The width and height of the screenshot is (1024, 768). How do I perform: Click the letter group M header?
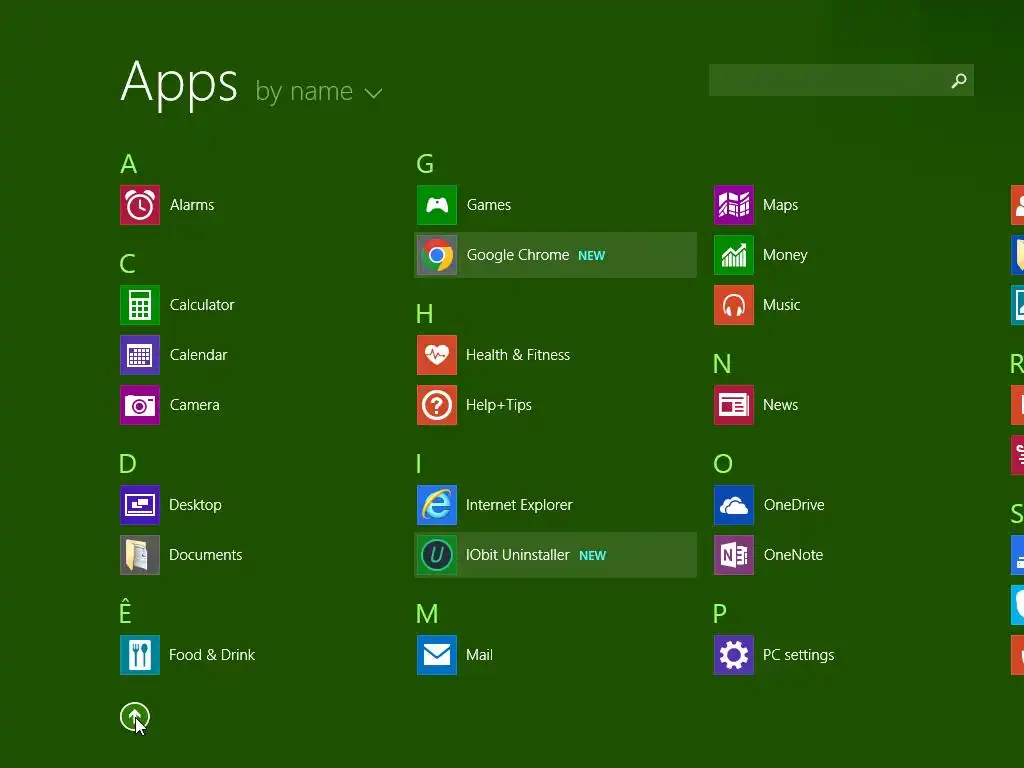tap(427, 614)
